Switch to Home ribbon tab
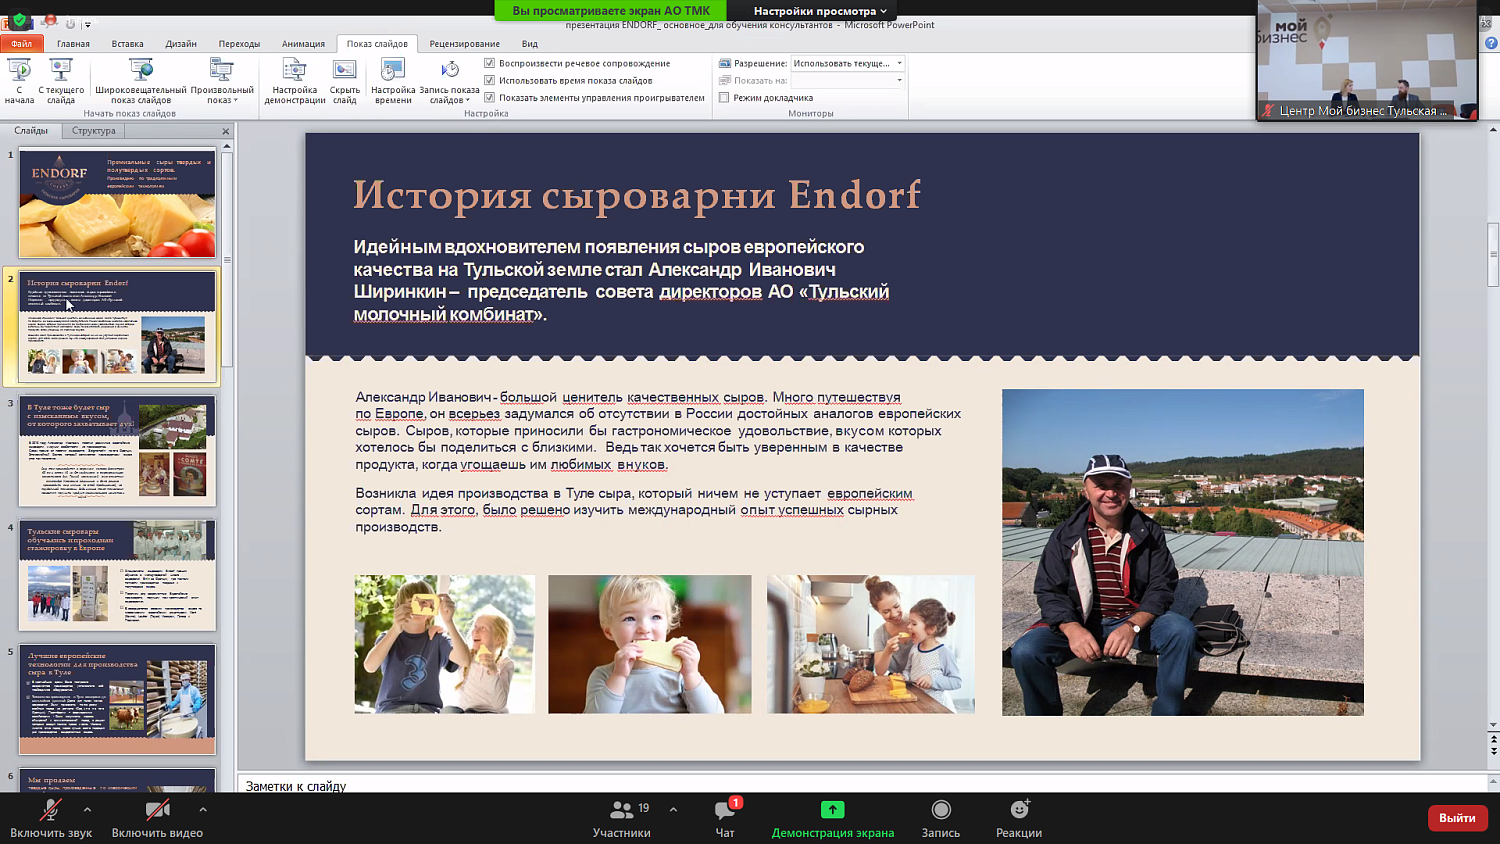This screenshot has height=844, width=1500. click(73, 44)
